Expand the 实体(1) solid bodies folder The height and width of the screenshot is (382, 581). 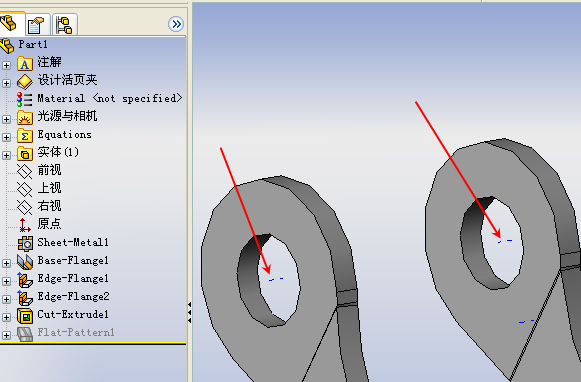coord(6,155)
